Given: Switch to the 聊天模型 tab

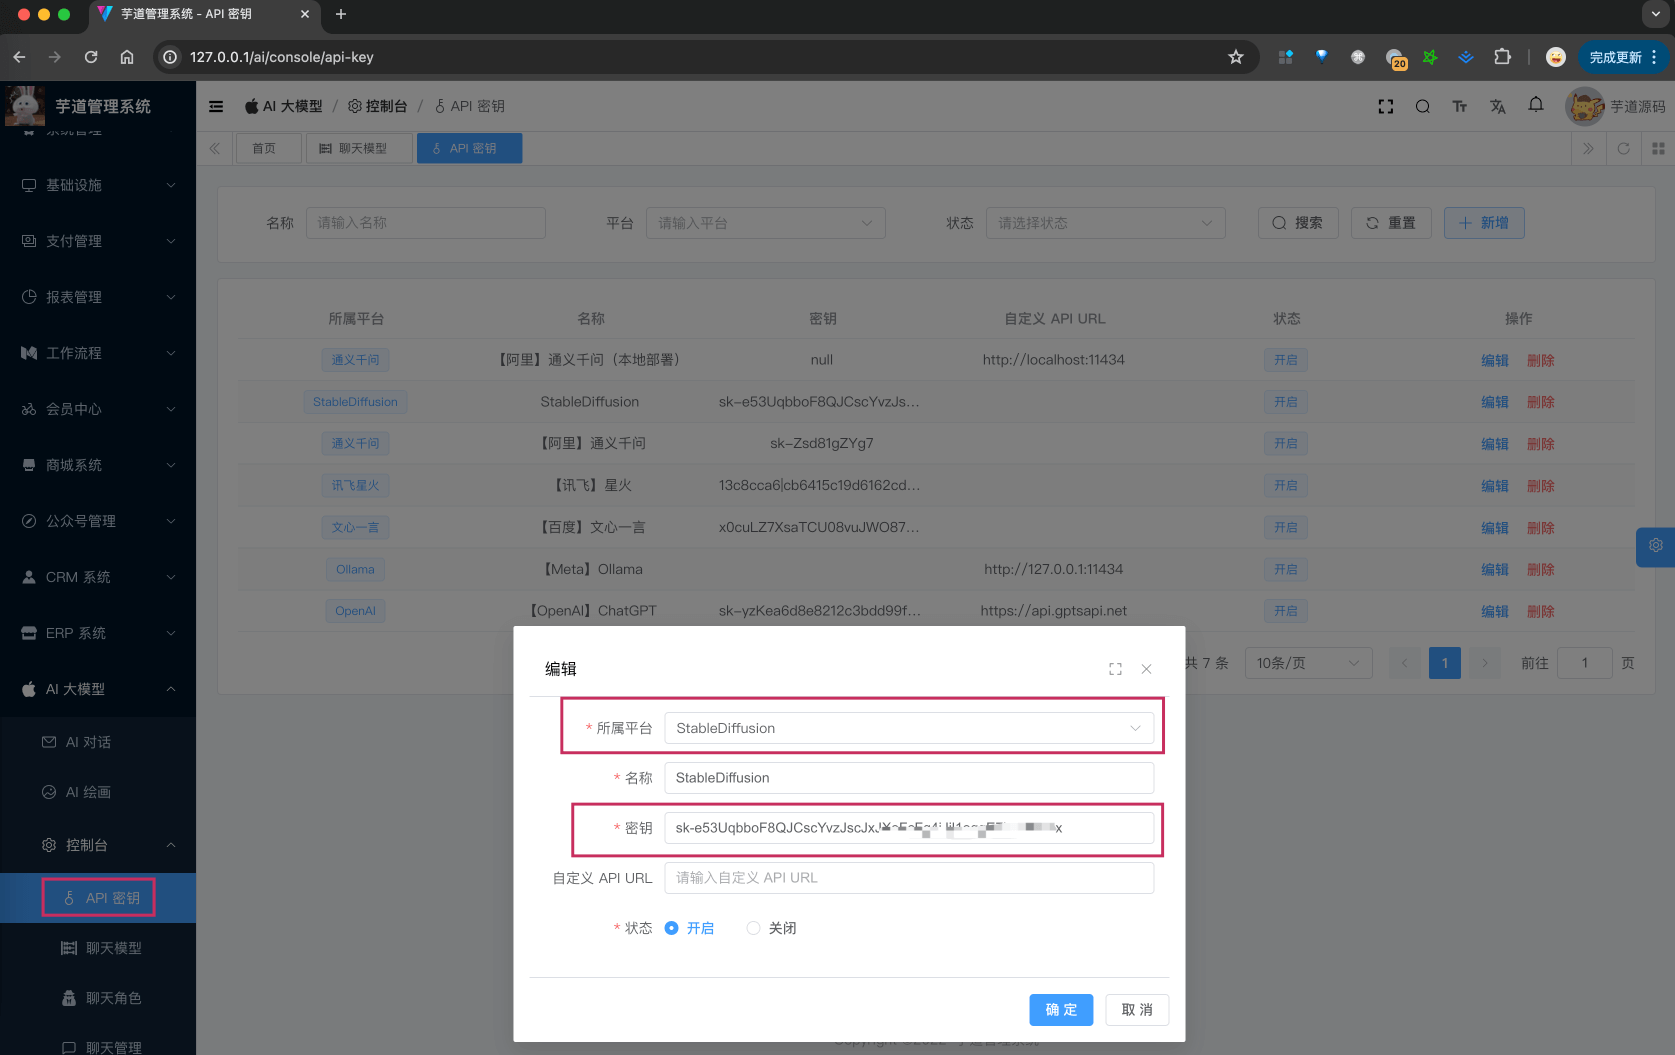Looking at the screenshot, I should click(359, 147).
